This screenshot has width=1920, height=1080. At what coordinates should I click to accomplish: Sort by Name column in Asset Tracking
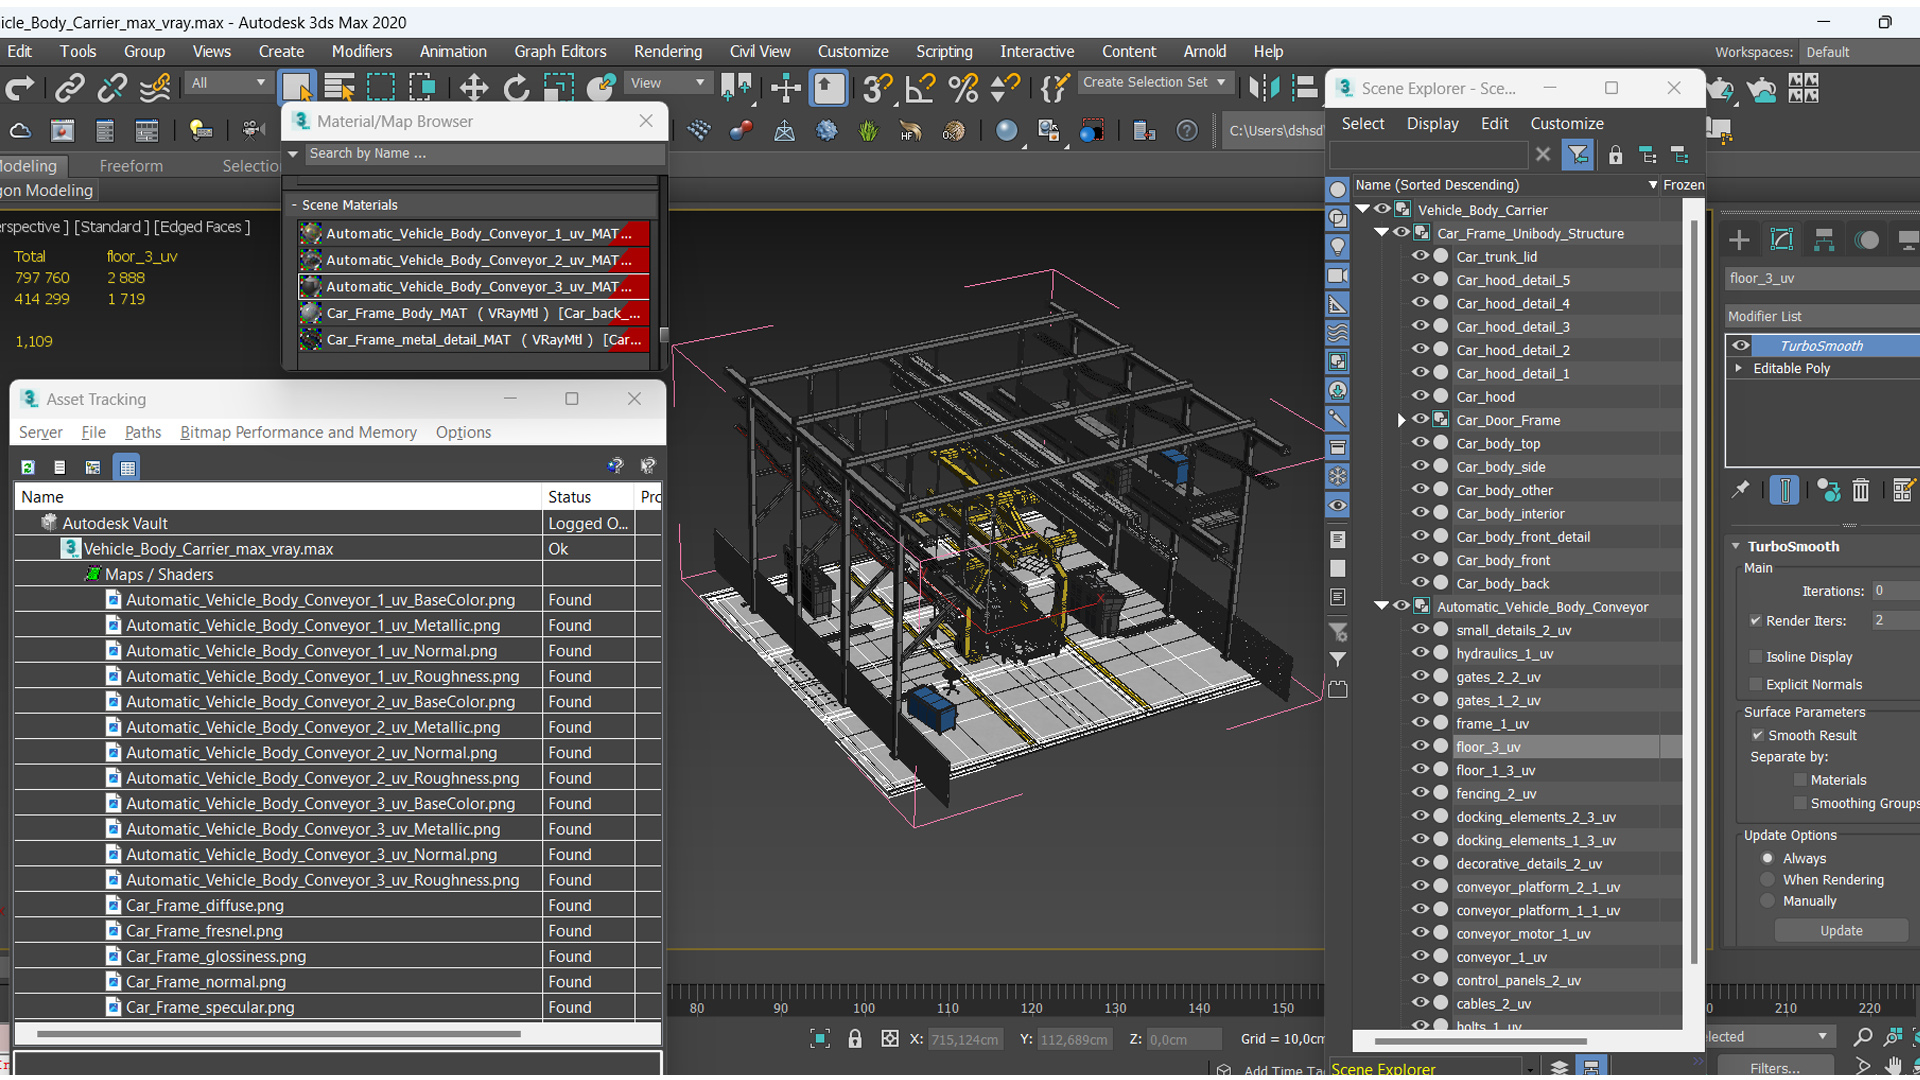pos(278,497)
